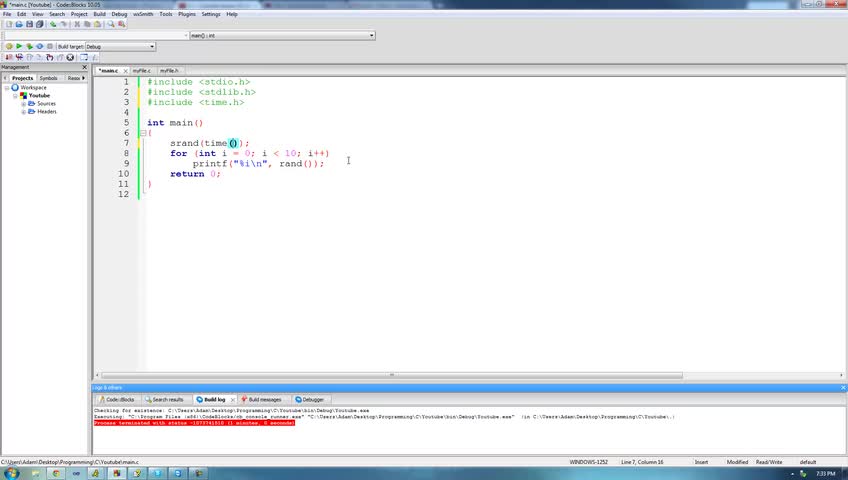The height and width of the screenshot is (480, 848).
Task: Open the Build menu
Action: (100, 14)
